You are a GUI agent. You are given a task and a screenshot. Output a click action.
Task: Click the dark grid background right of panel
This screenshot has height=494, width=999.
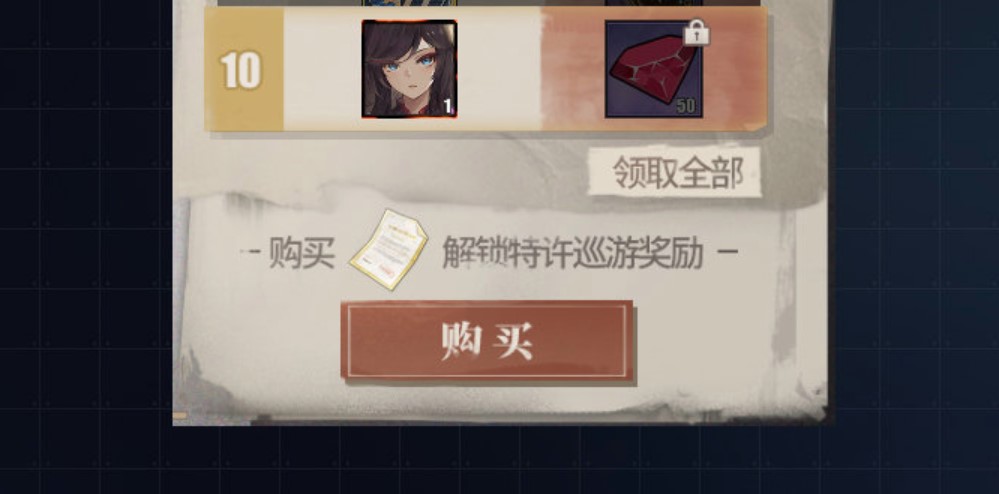point(916,247)
